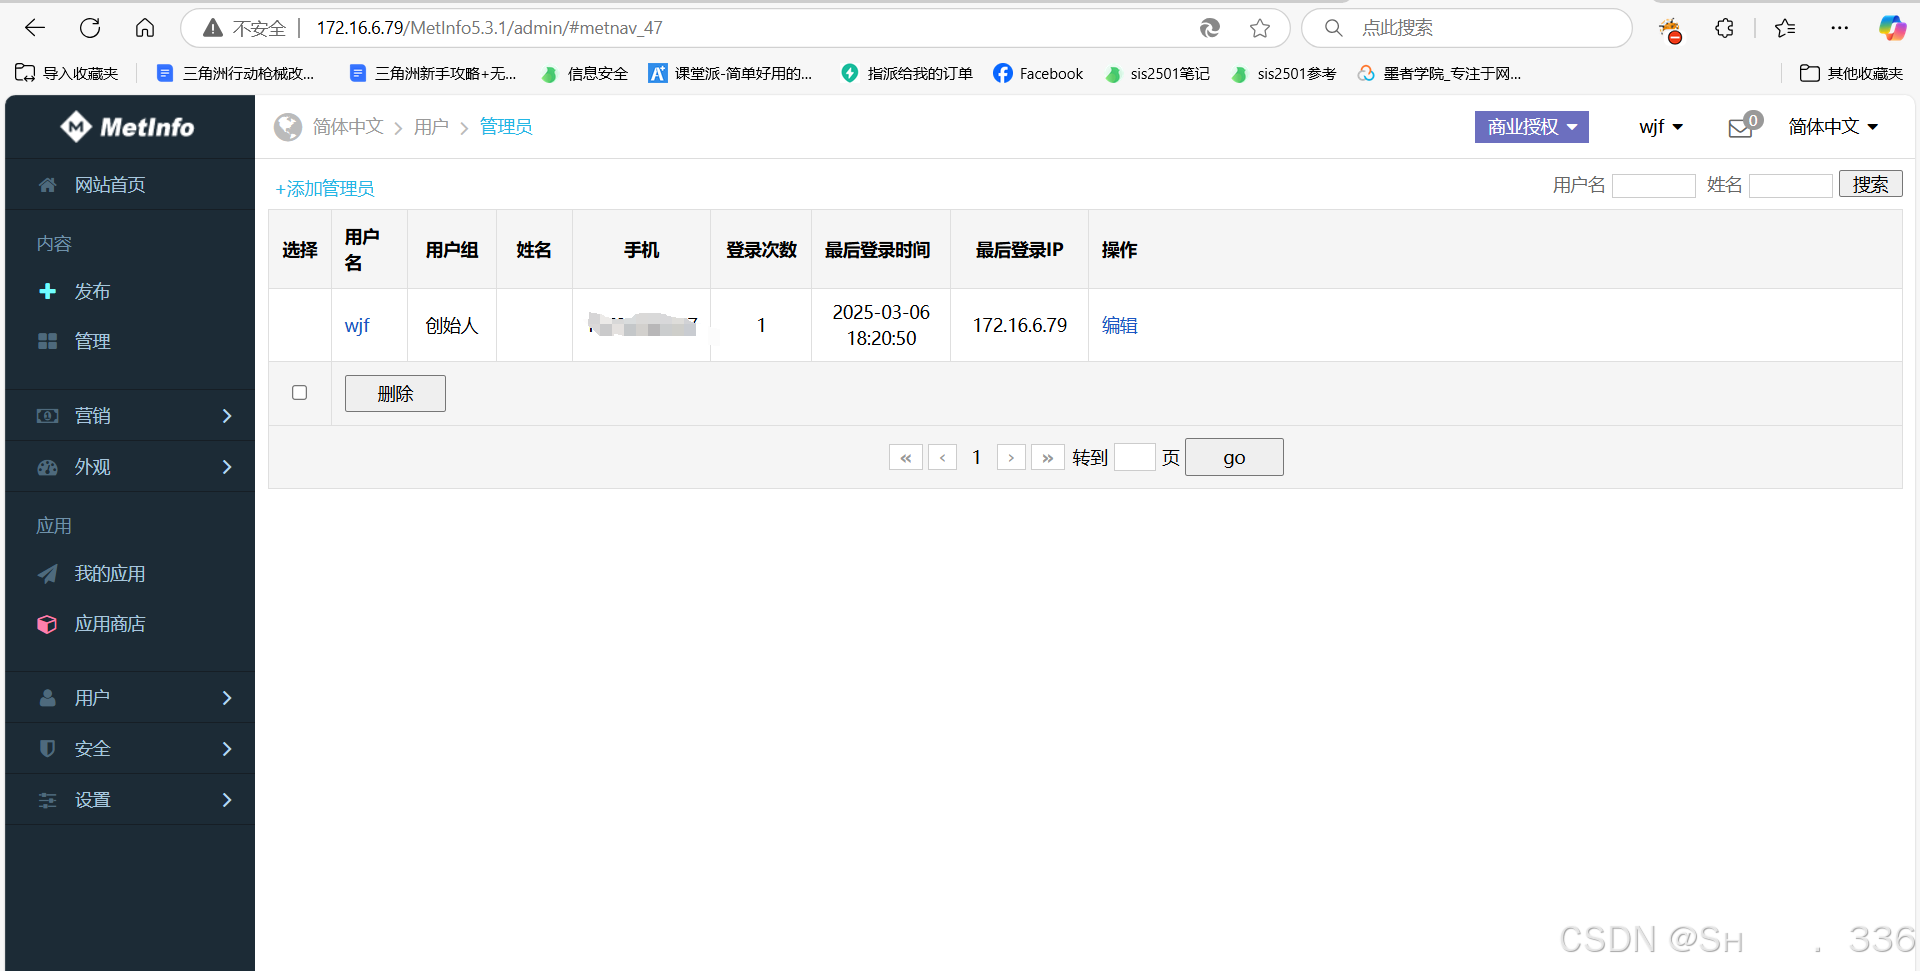This screenshot has width=1920, height=971.
Task: Jump to first page with « button
Action: 906,457
